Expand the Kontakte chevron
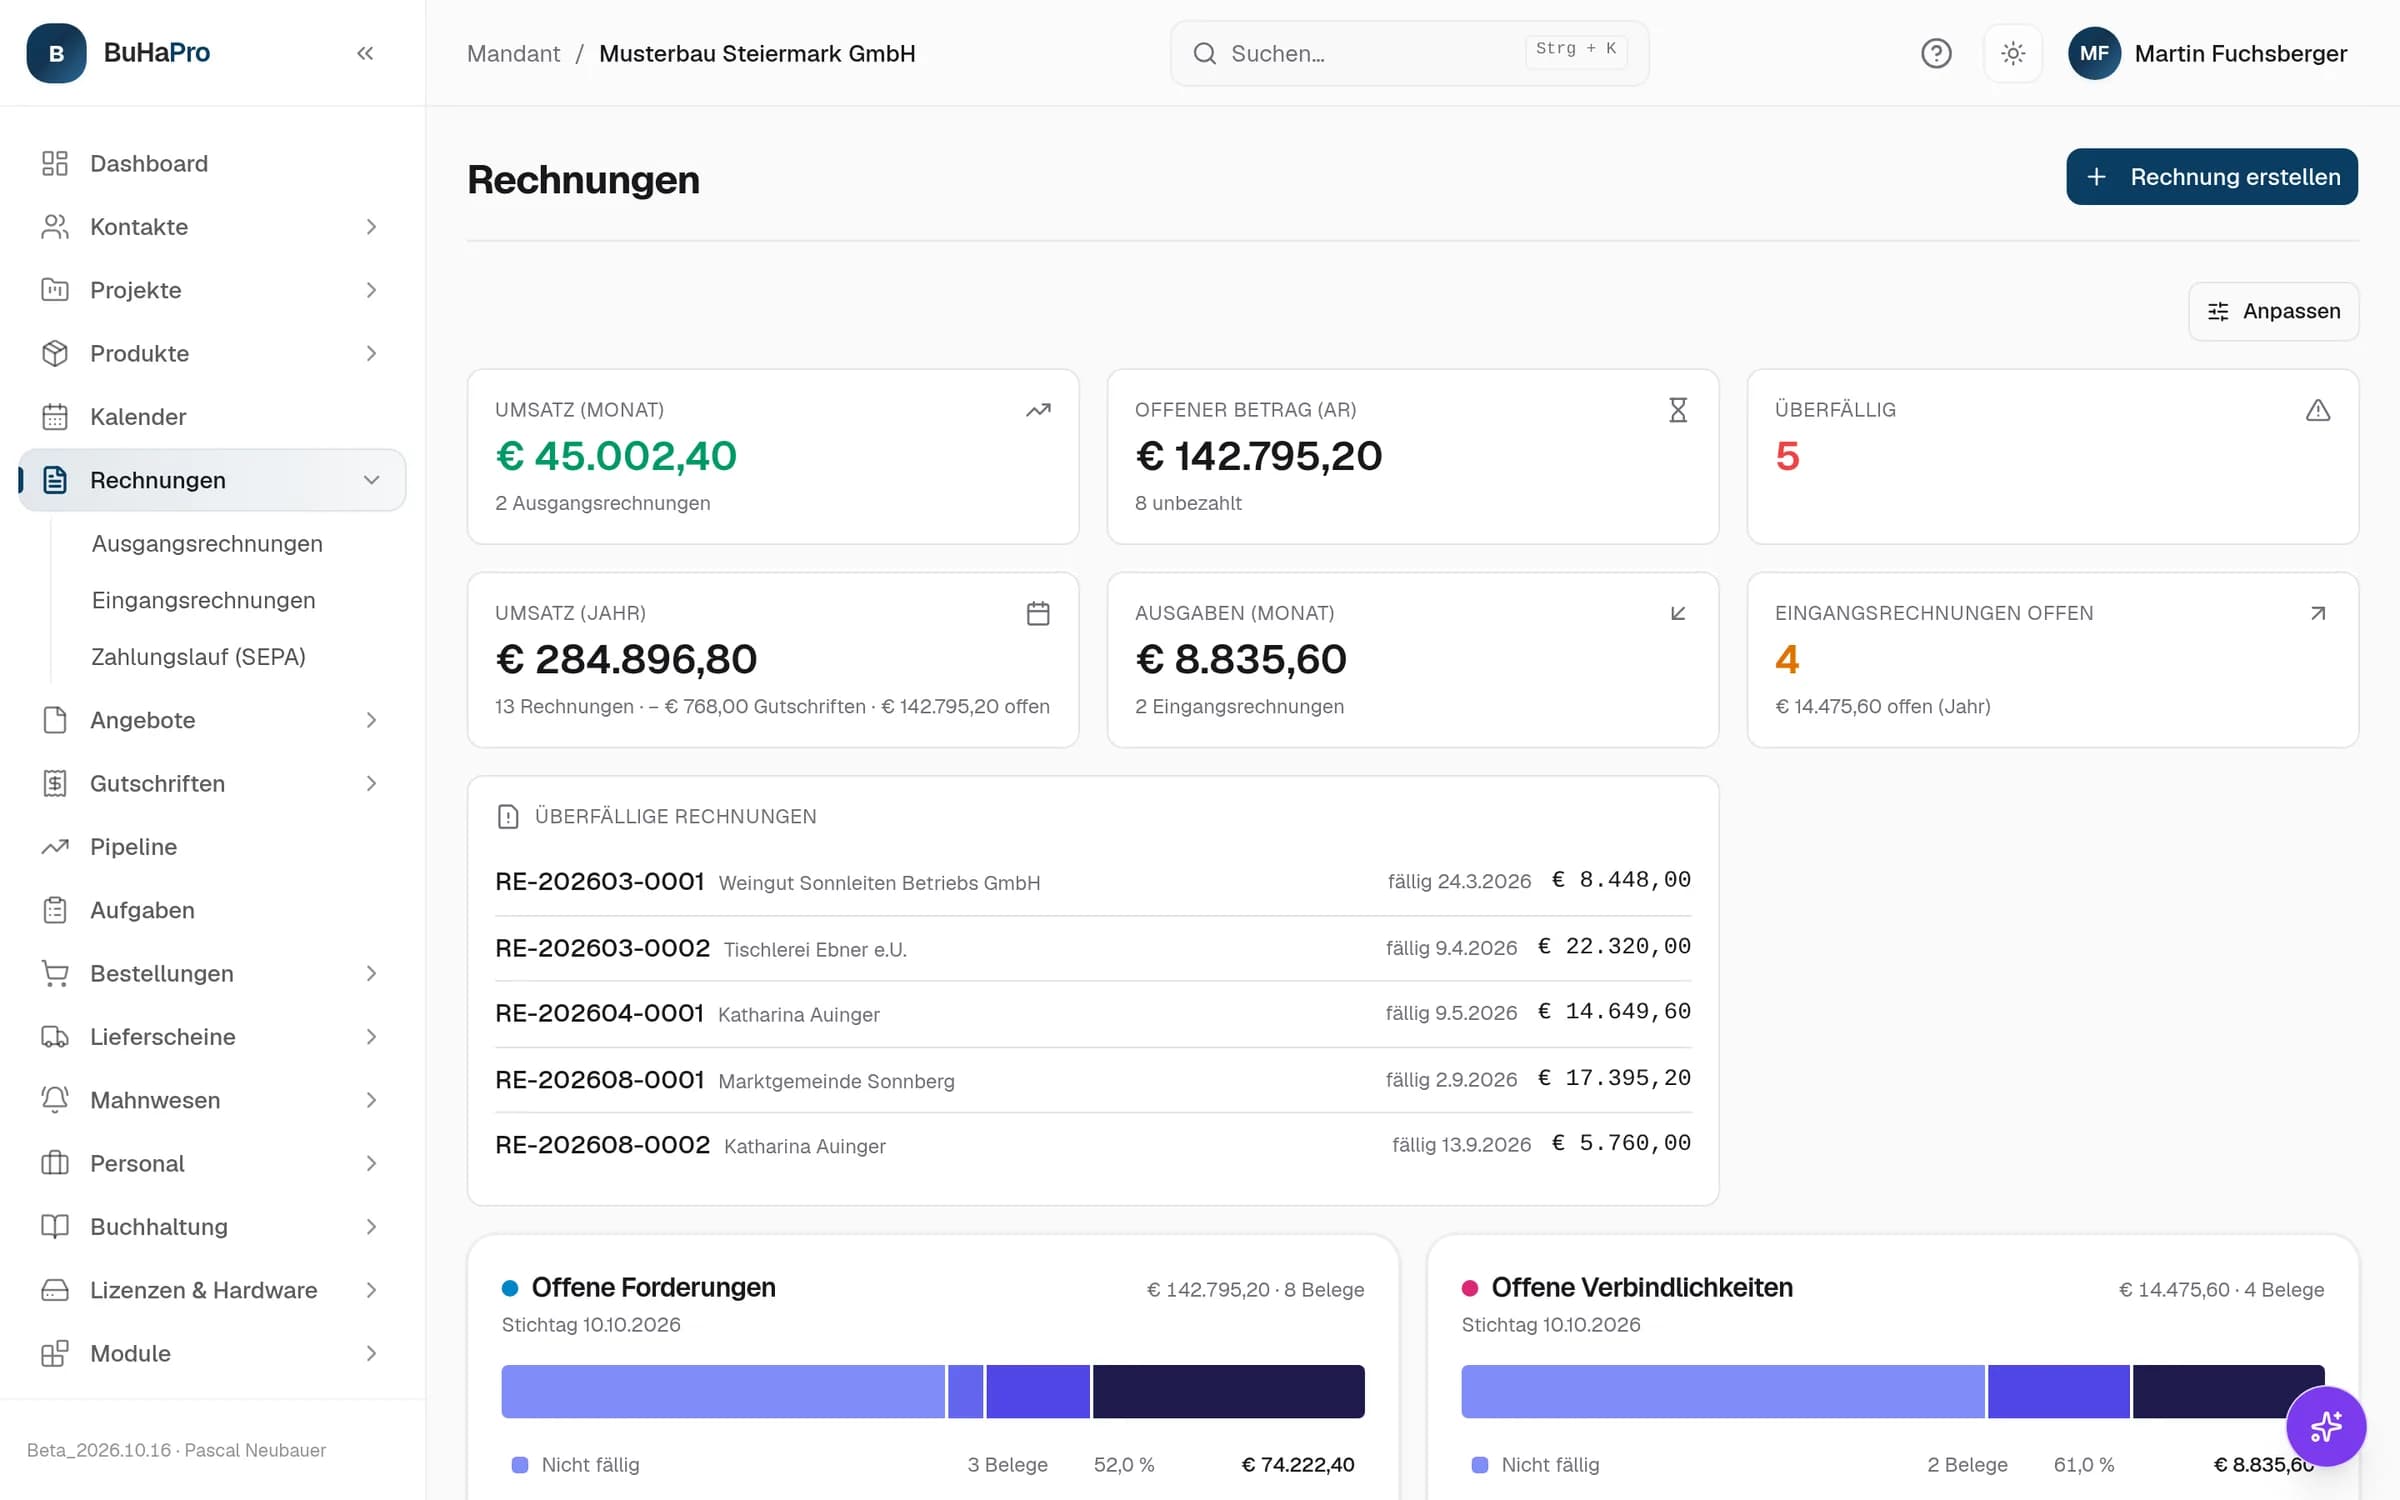2400x1500 pixels. click(371, 227)
